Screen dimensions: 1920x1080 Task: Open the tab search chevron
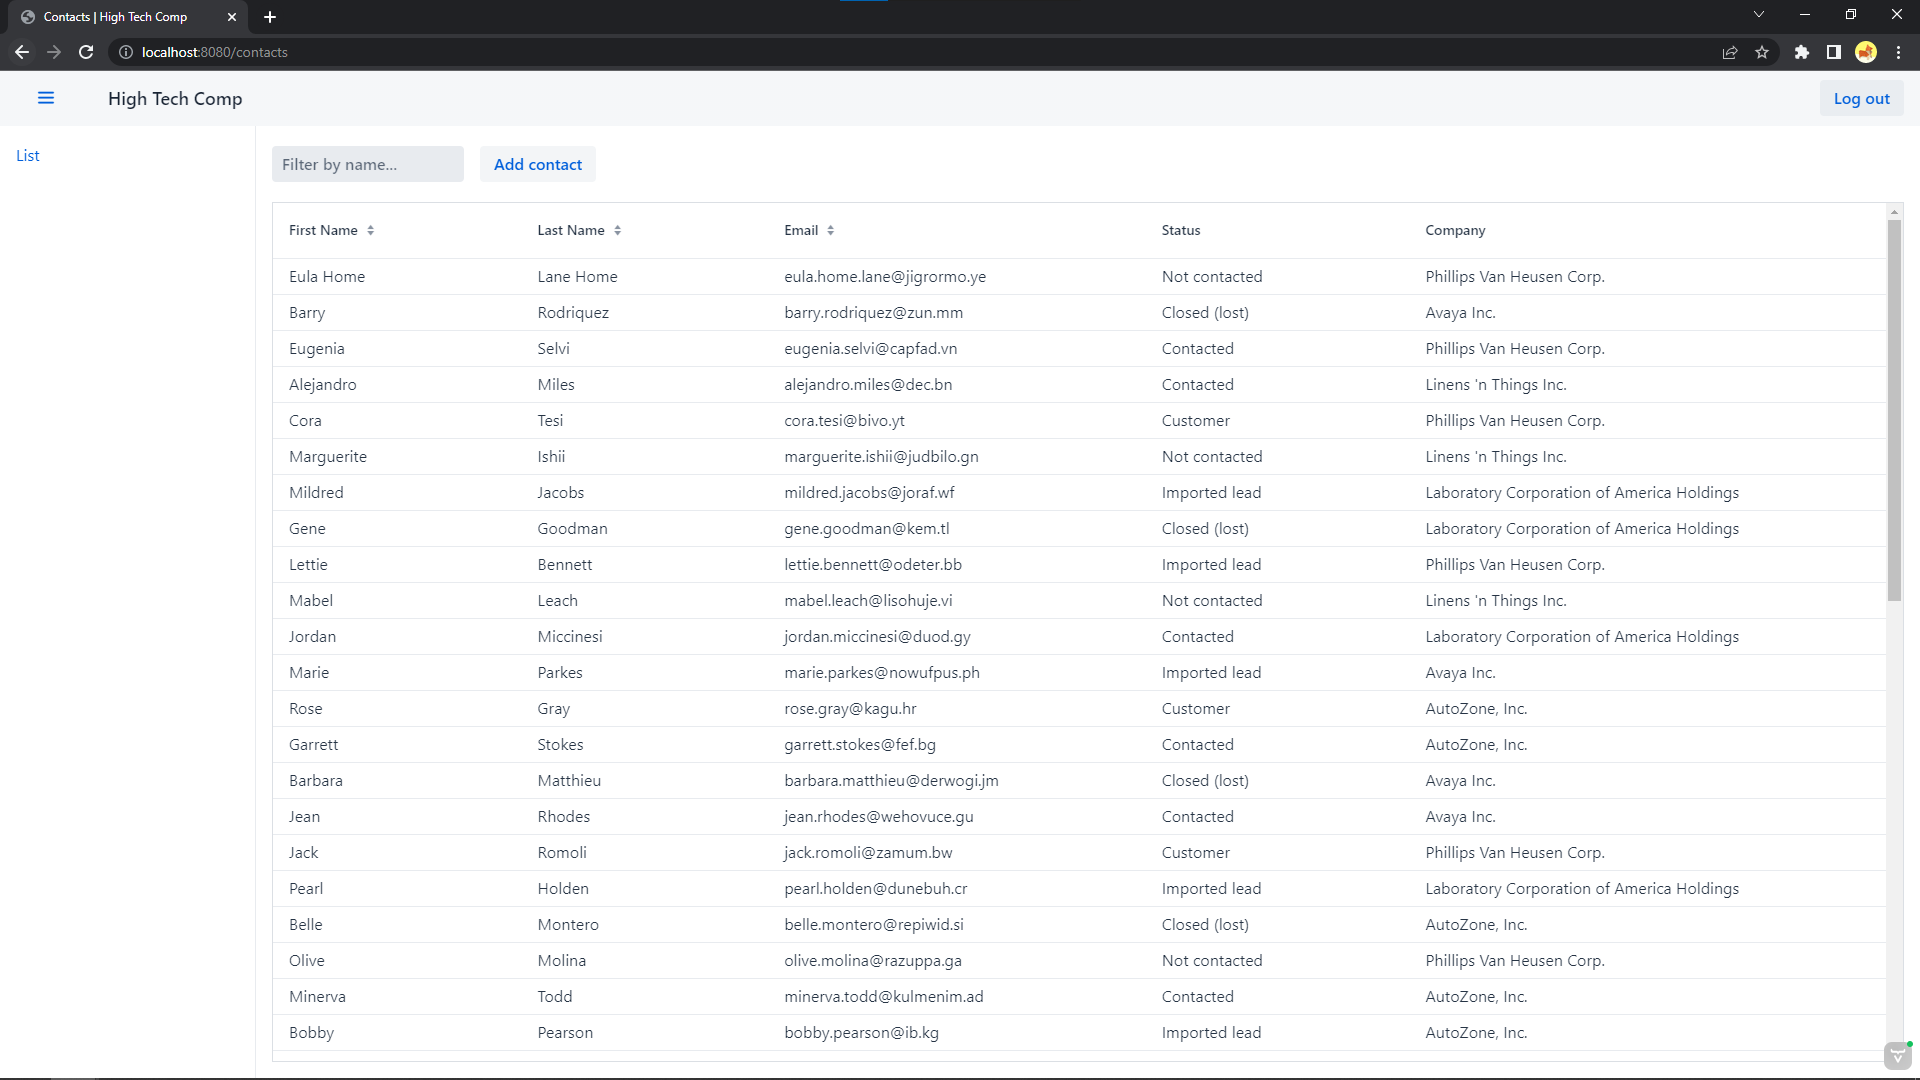pyautogui.click(x=1758, y=14)
